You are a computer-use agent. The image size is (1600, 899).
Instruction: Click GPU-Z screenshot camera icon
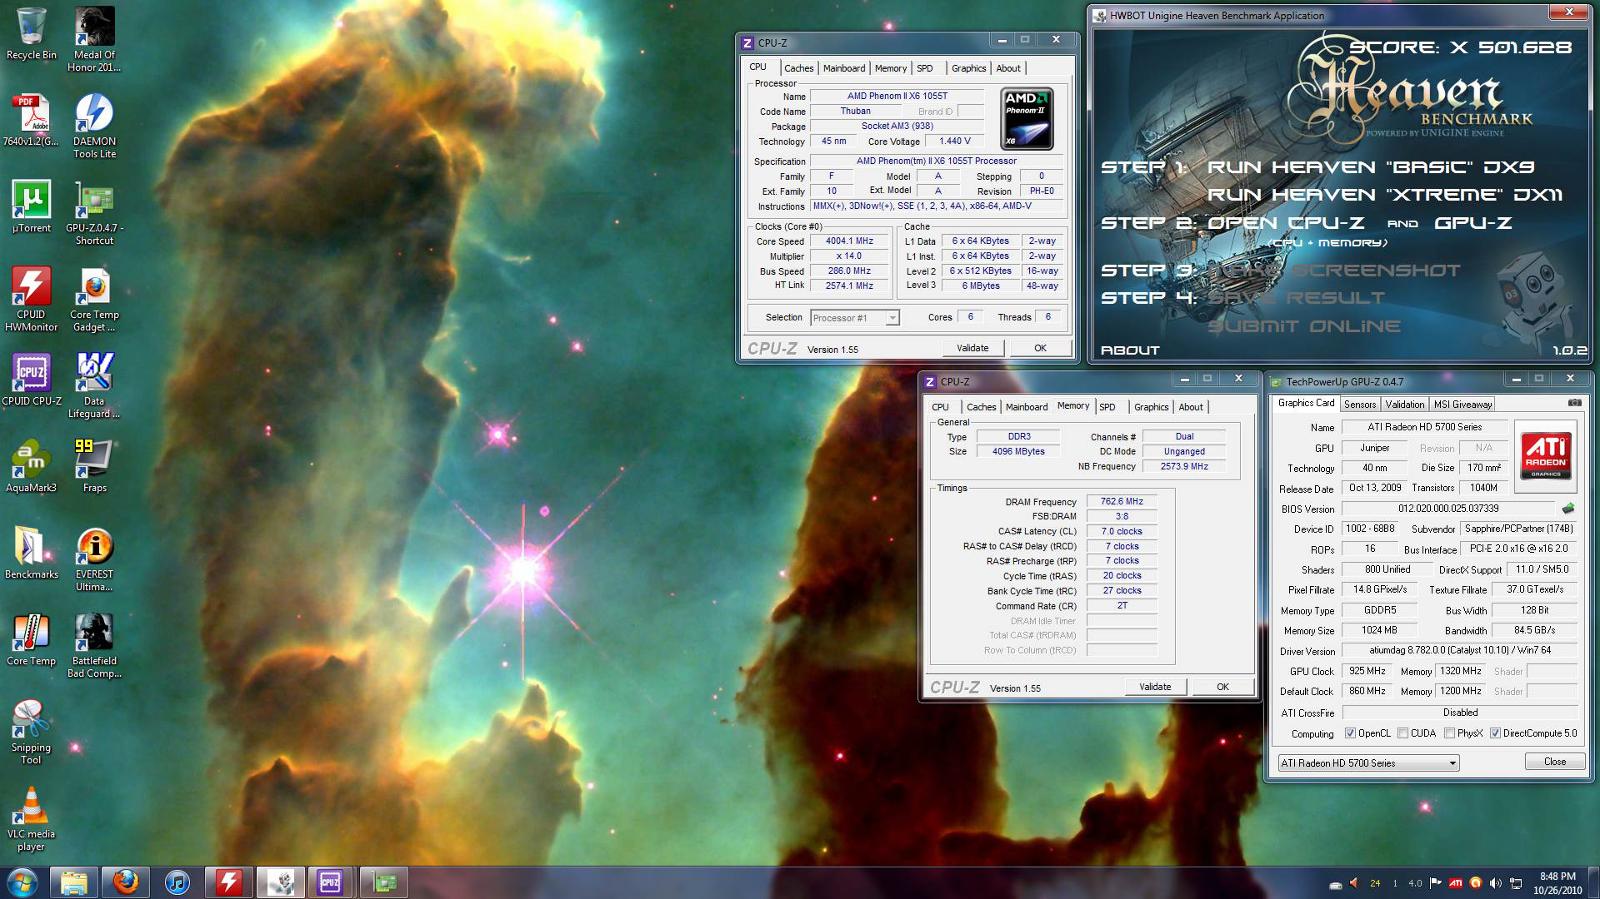[1575, 403]
